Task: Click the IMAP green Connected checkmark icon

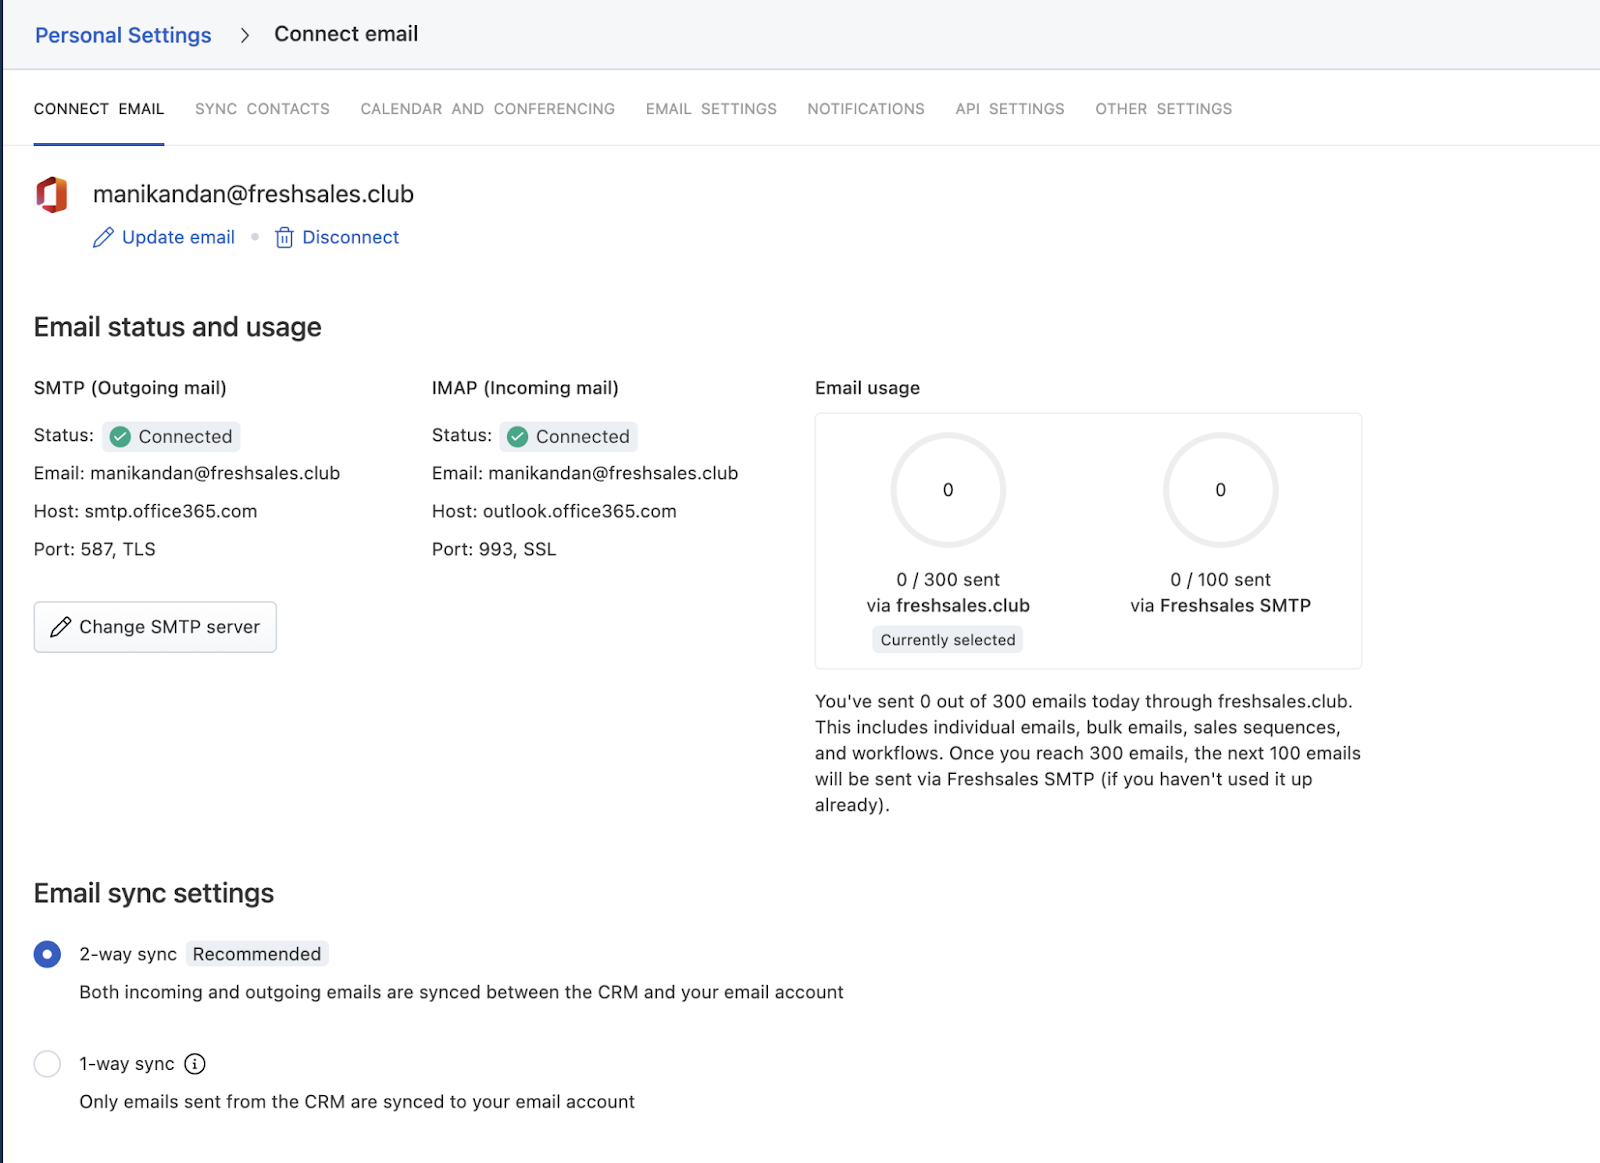Action: [517, 437]
